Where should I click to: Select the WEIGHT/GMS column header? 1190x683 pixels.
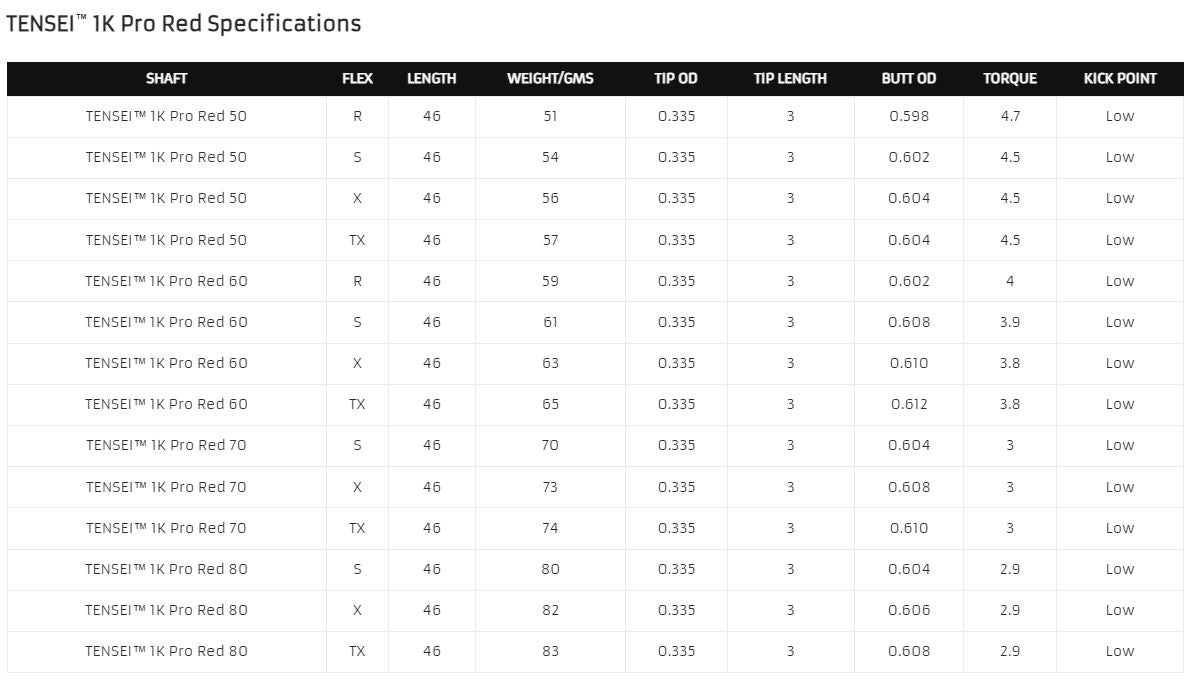[550, 79]
